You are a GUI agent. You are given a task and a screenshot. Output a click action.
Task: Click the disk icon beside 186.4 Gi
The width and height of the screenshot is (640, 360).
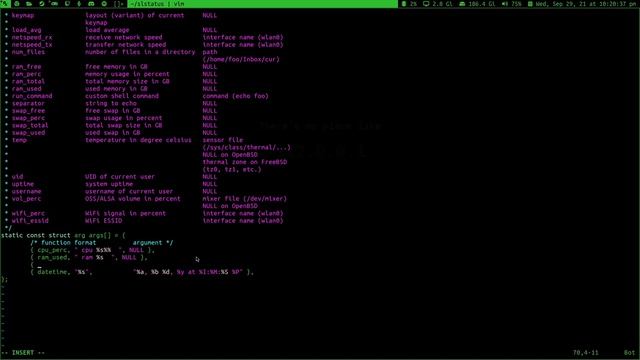pos(462,4)
